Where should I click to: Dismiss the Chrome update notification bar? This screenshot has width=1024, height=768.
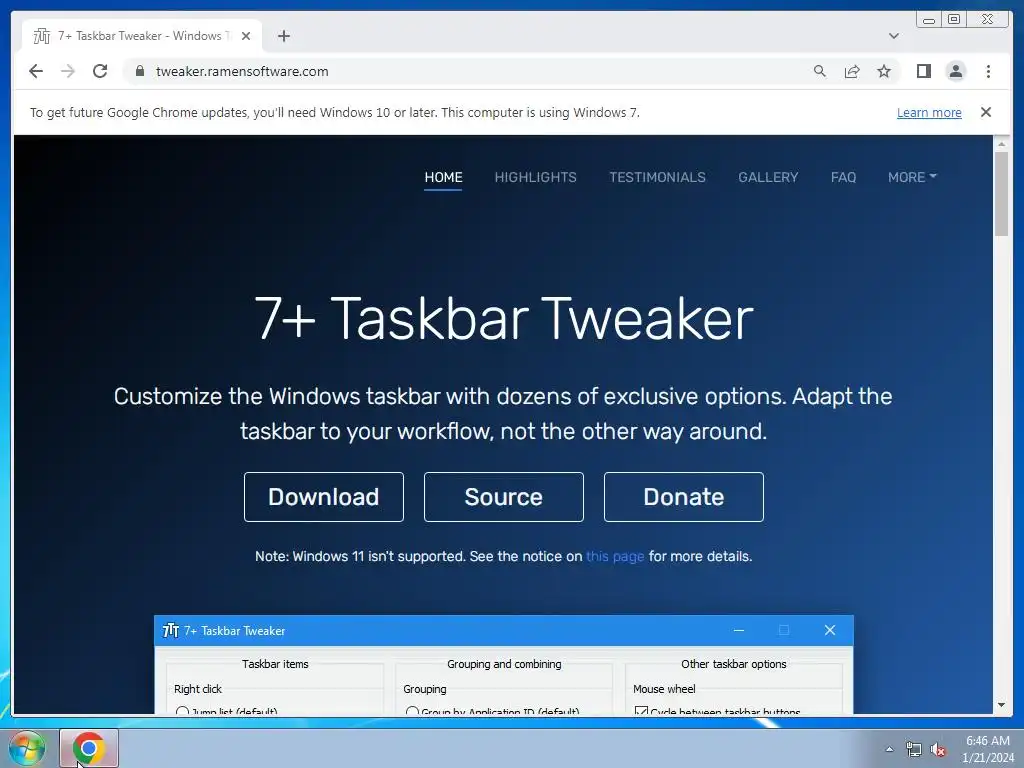click(x=986, y=112)
